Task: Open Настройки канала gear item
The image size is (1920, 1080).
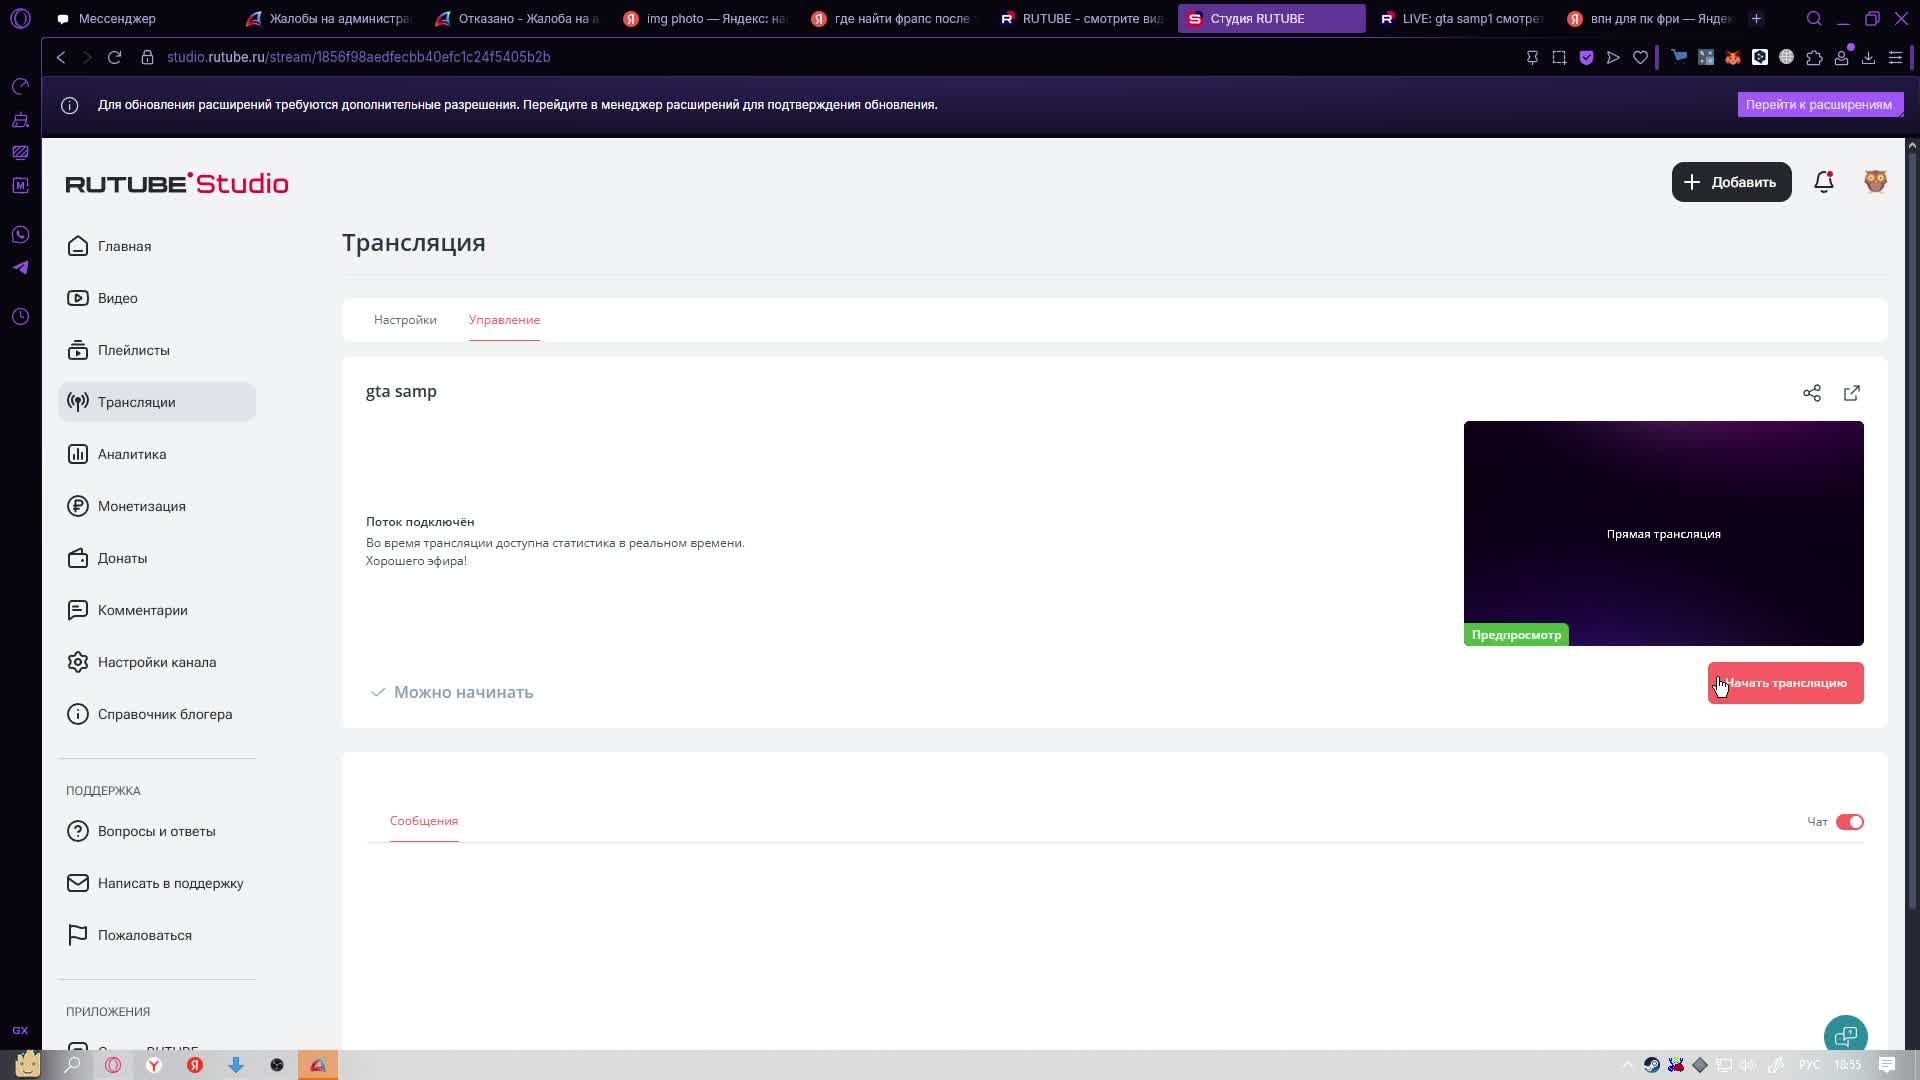Action: [156, 662]
